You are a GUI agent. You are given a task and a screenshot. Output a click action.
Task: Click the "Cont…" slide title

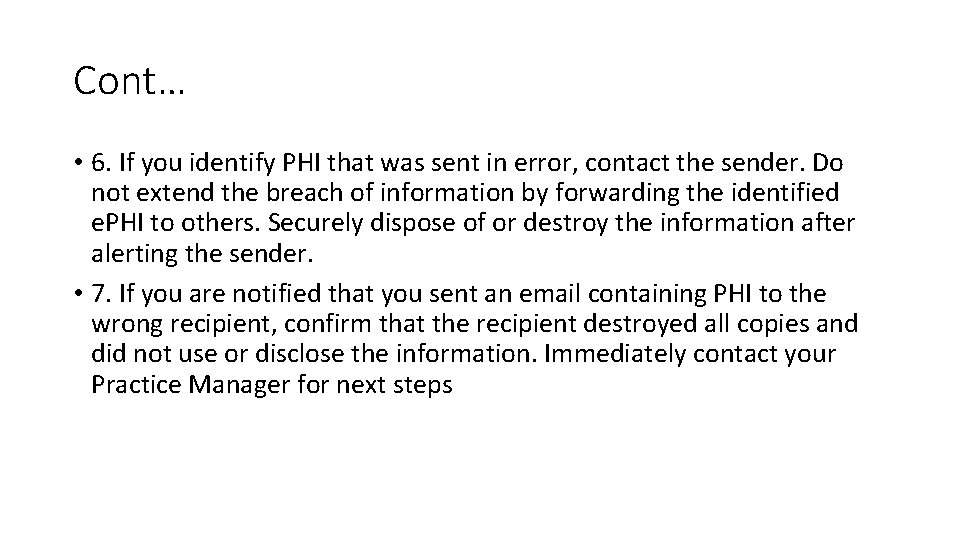pos(129,81)
